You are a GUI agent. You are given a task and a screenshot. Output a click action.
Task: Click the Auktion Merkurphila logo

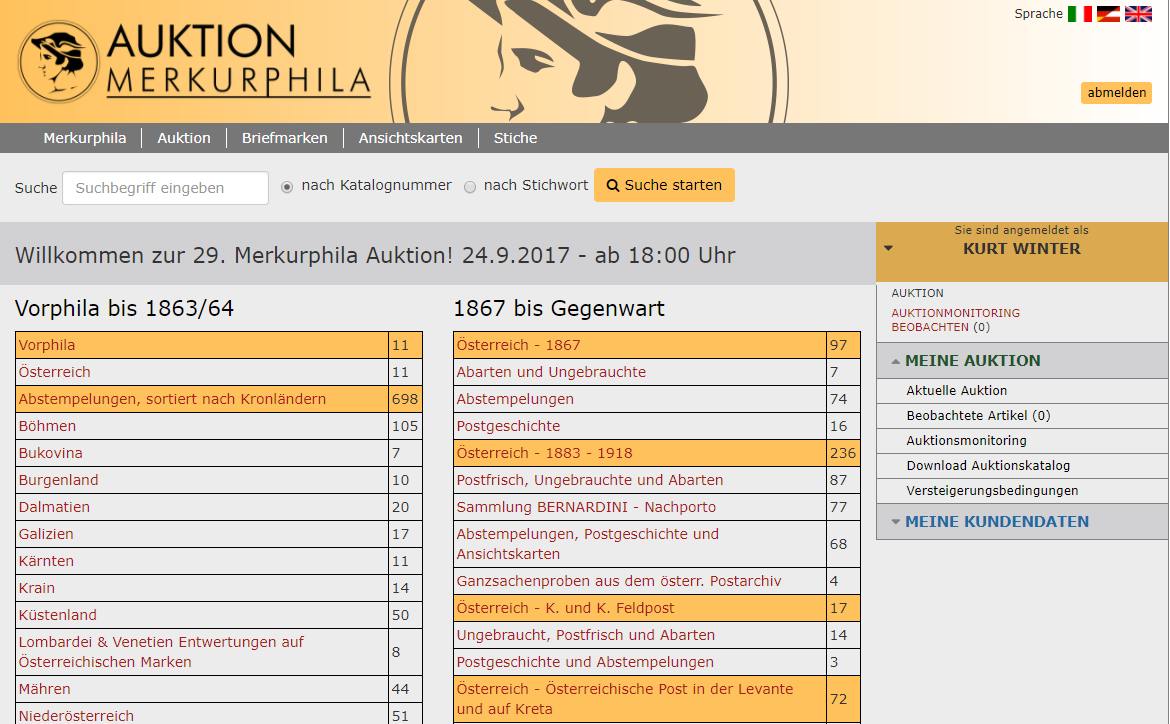pyautogui.click(x=195, y=61)
